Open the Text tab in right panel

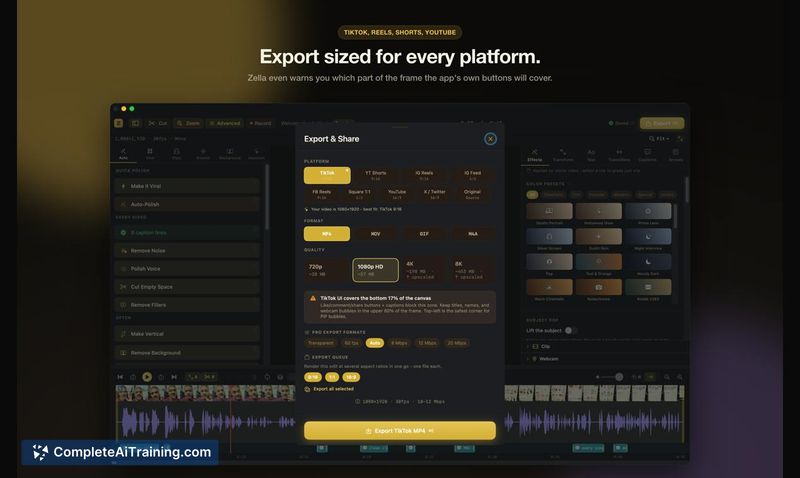coord(591,155)
